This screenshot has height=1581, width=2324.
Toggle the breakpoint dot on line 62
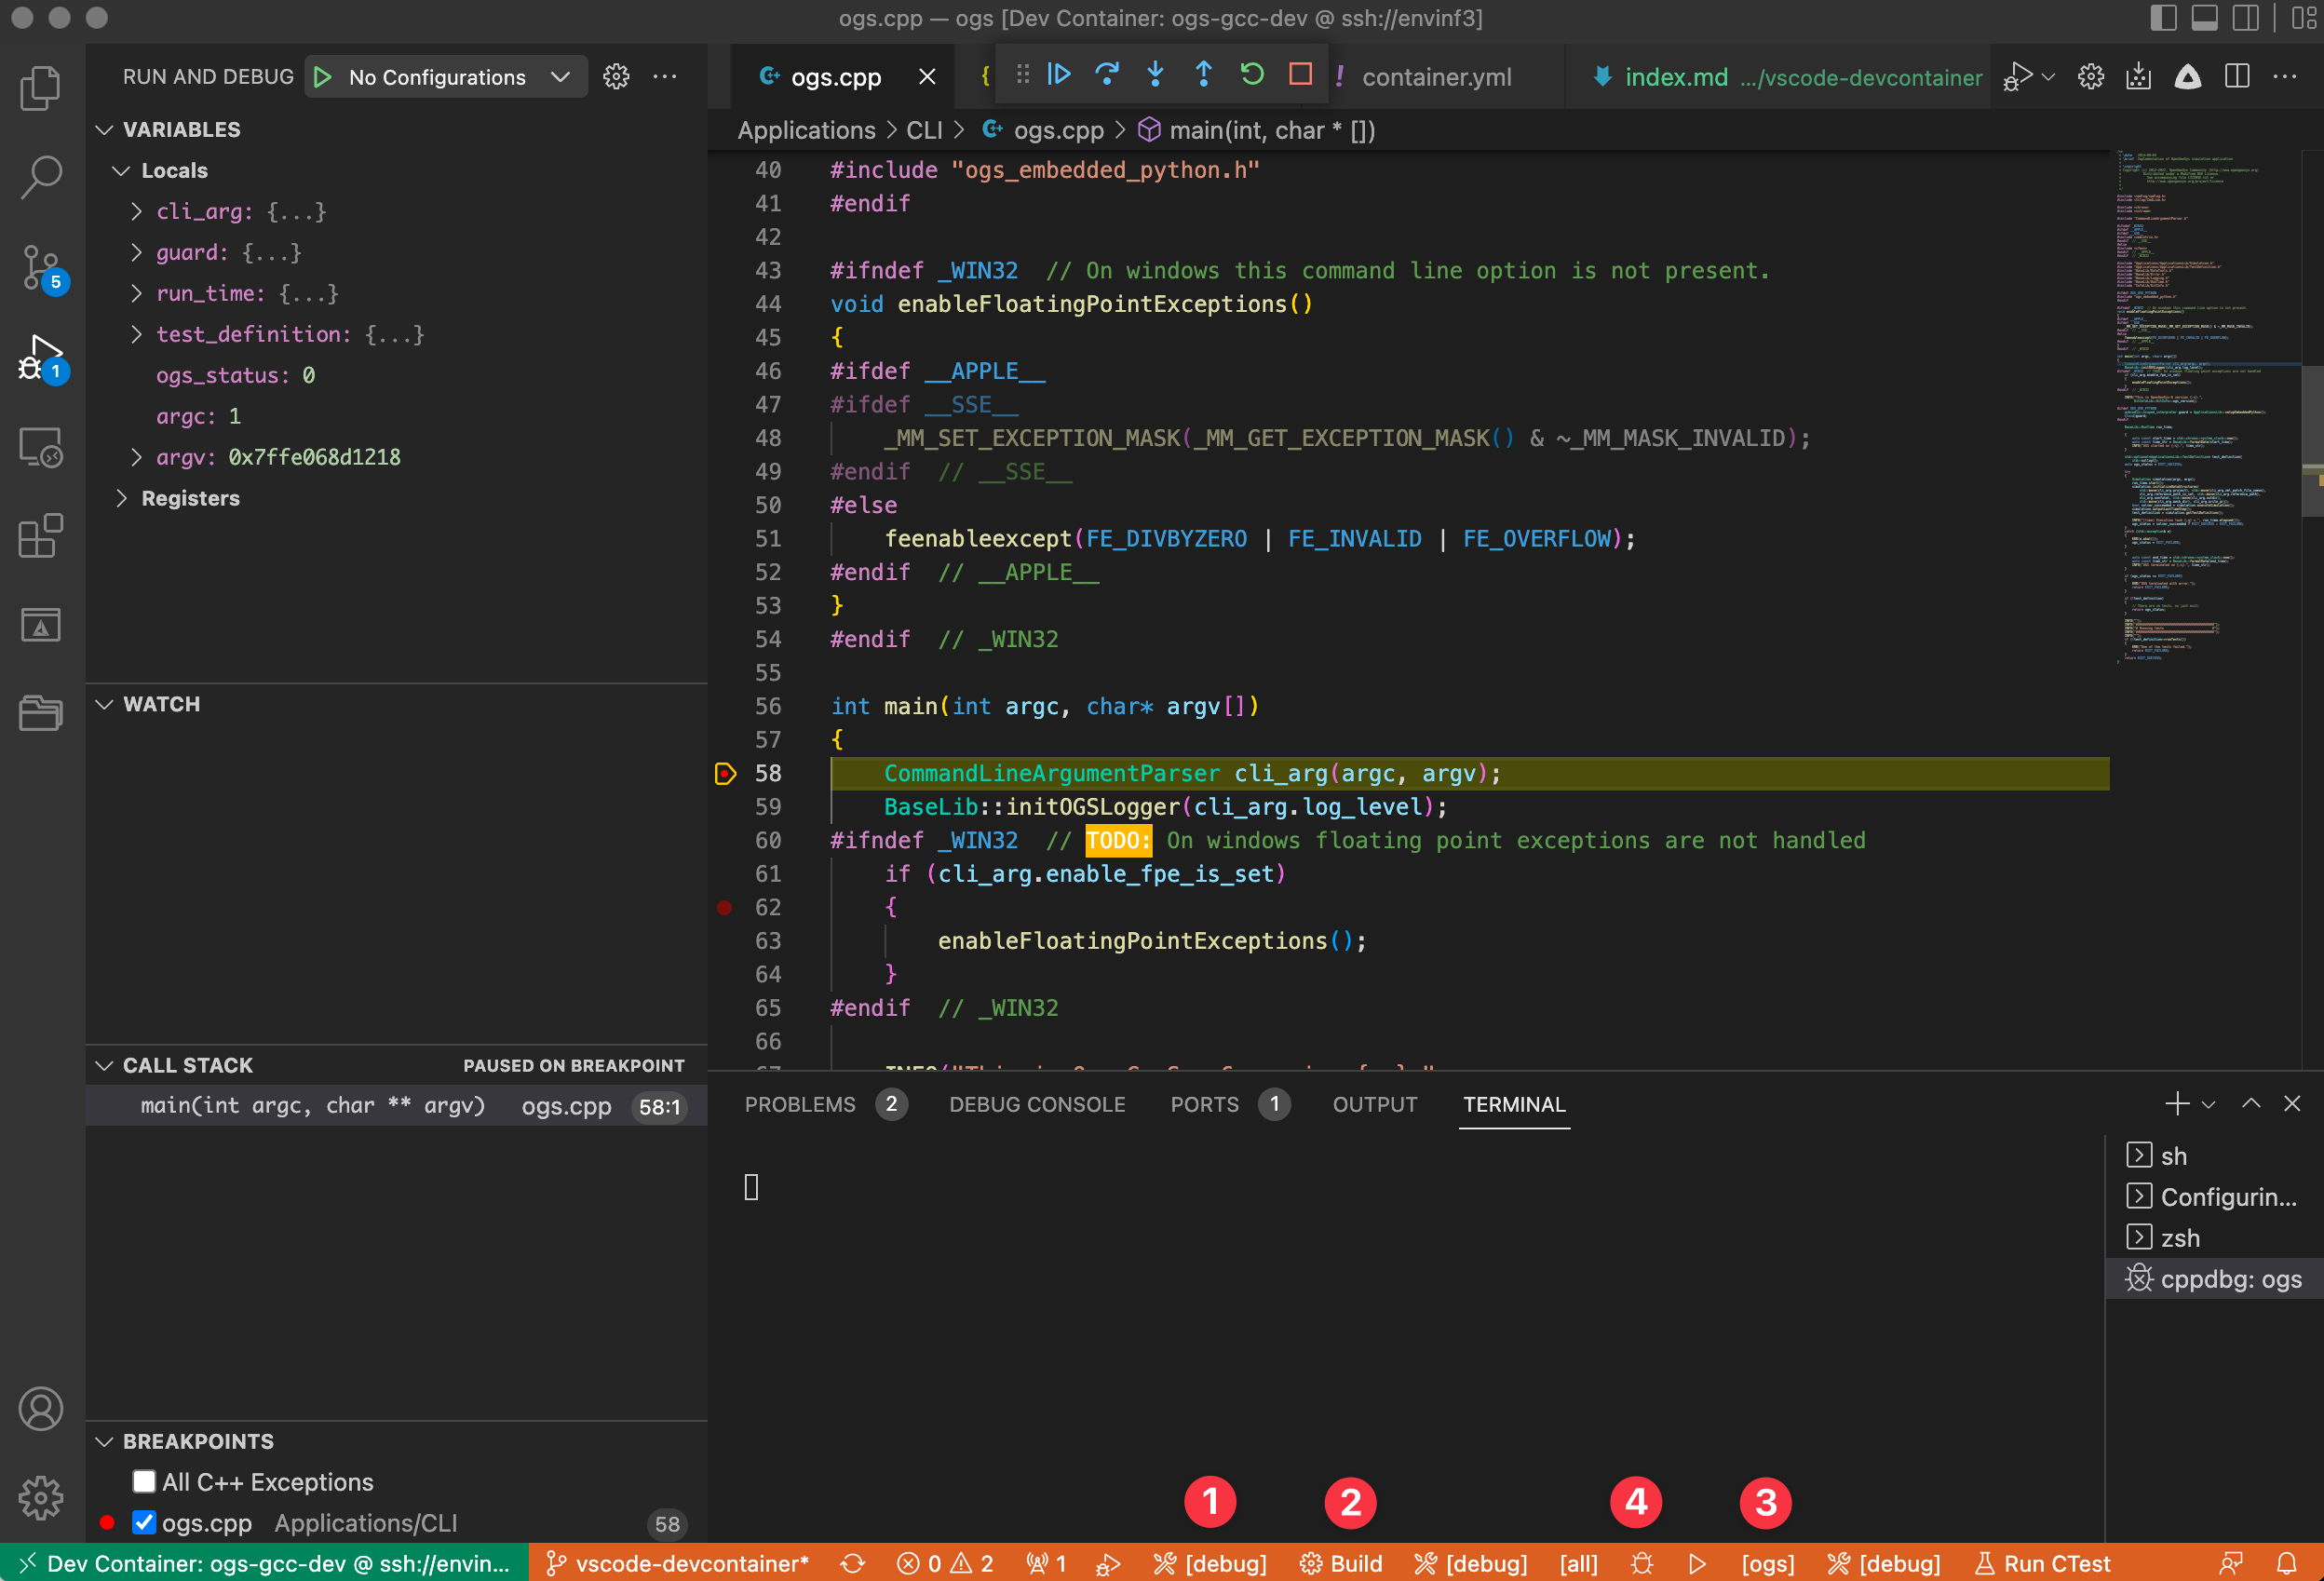tap(724, 907)
